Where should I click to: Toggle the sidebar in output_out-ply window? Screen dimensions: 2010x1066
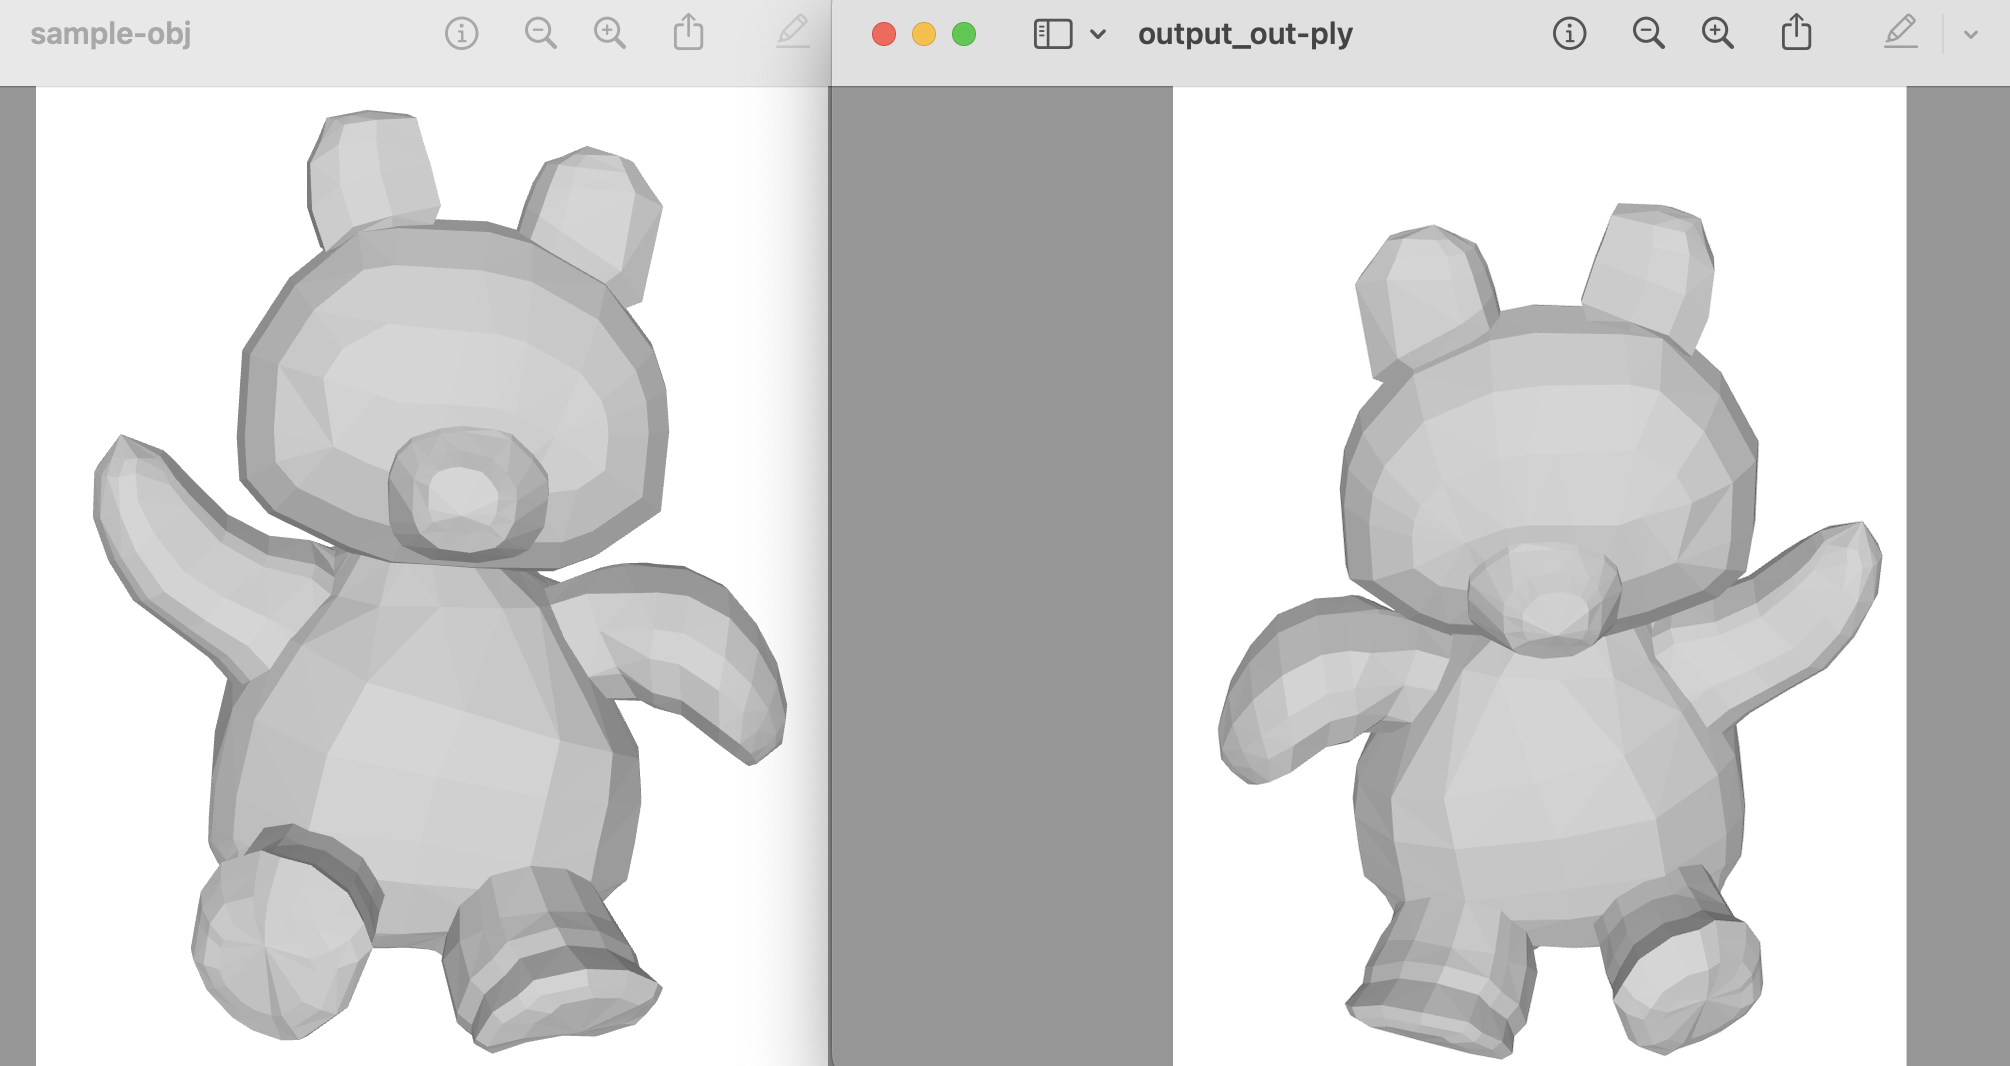(1052, 34)
